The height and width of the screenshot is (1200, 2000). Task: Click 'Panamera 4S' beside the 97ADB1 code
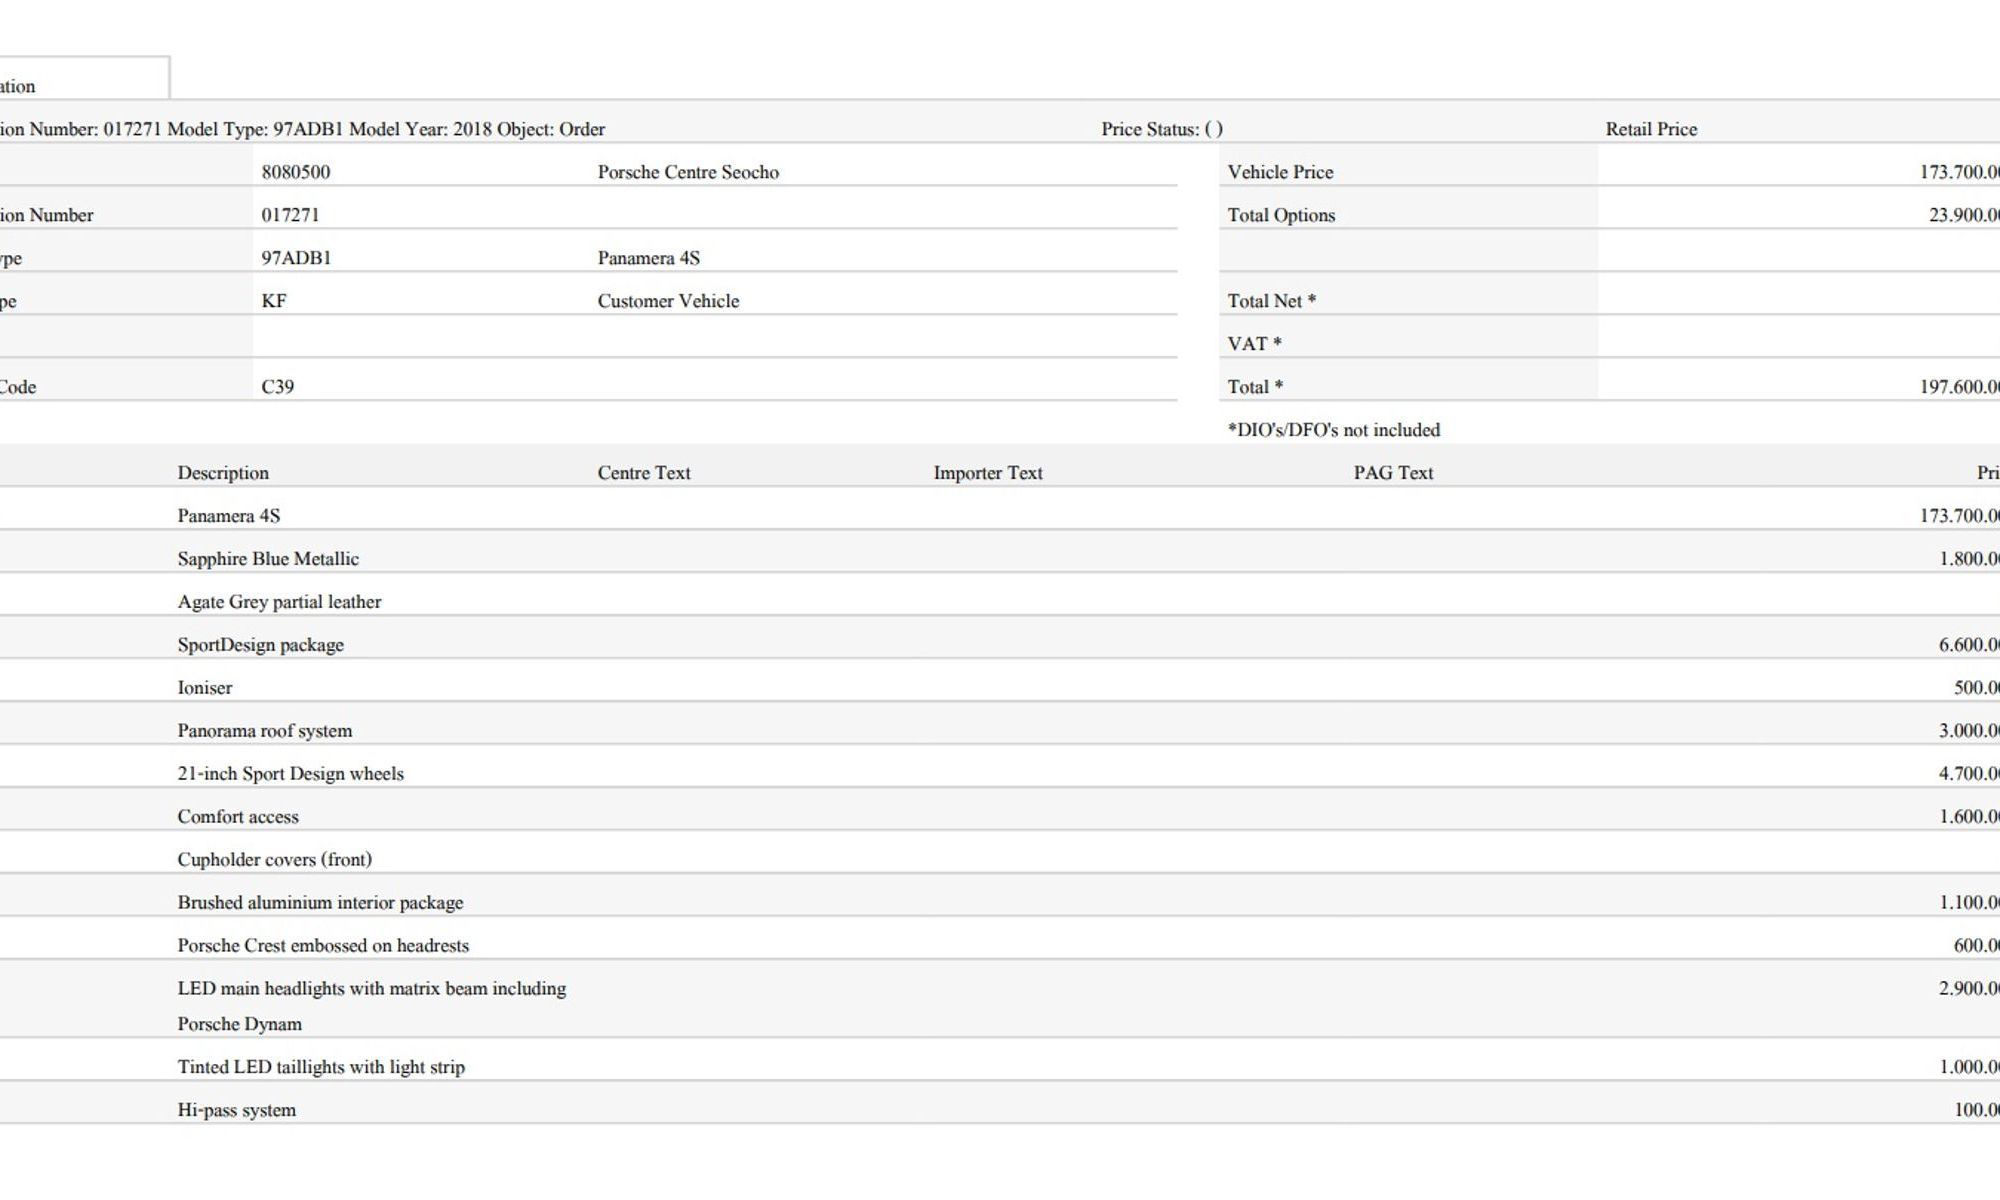[x=649, y=258]
